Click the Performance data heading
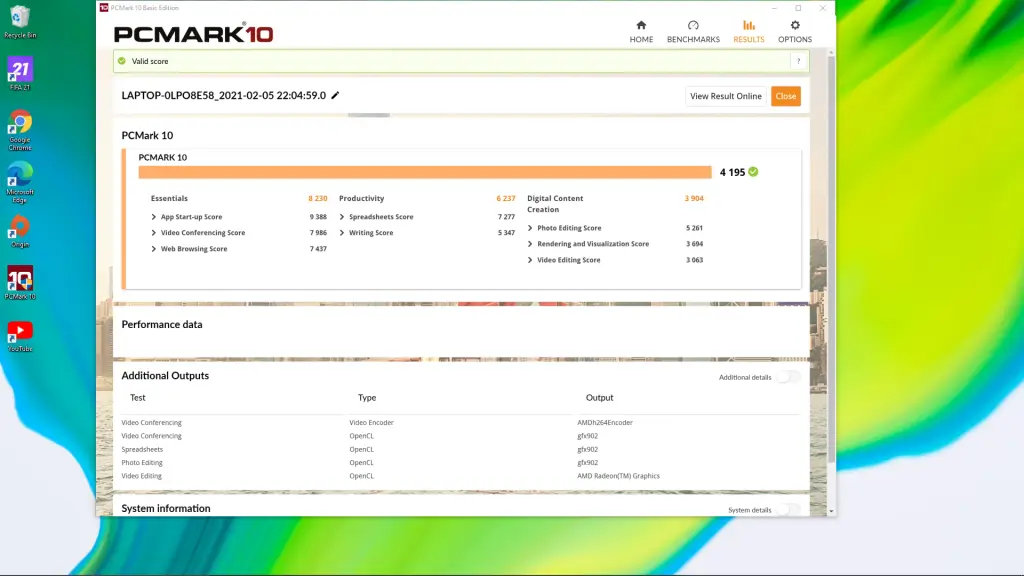This screenshot has width=1024, height=576. coord(162,325)
